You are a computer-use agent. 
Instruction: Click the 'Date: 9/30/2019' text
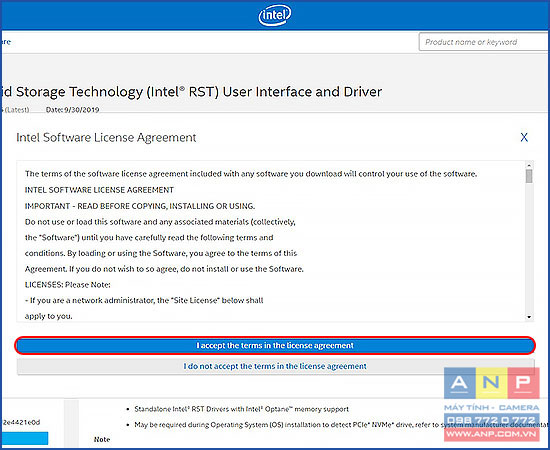click(73, 110)
